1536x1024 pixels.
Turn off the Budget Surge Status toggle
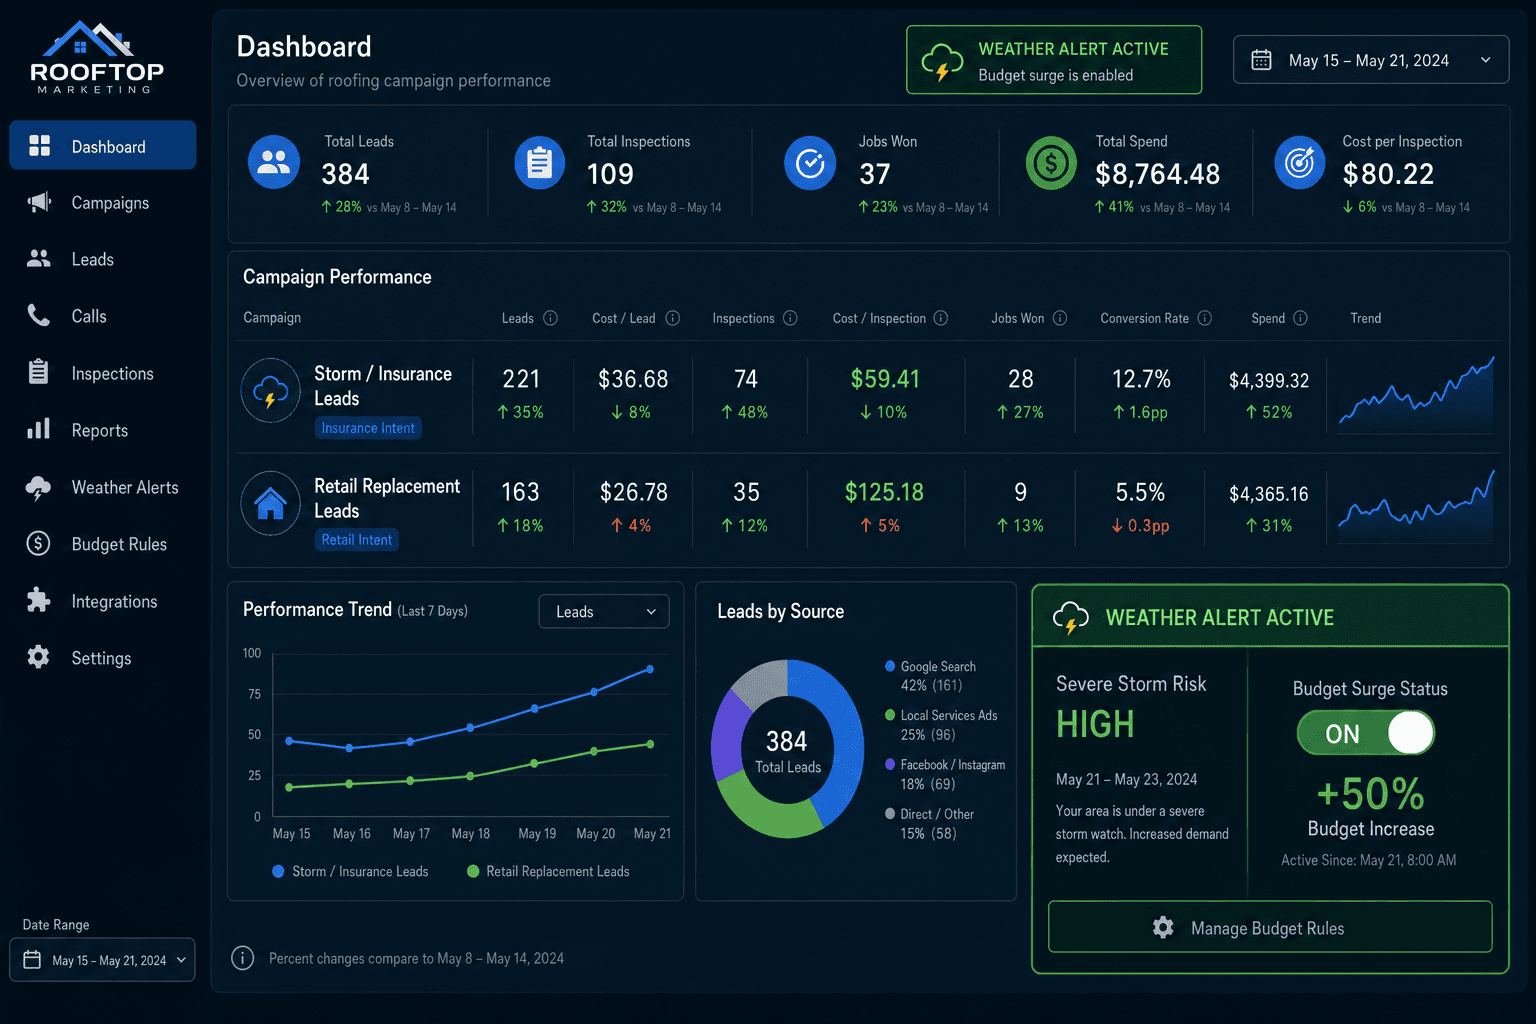tap(1366, 733)
